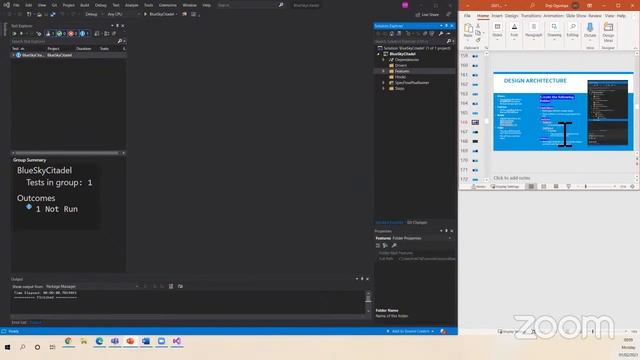Switch PowerPoint to Normal view in status bar
640x360 pixels.
531,186
